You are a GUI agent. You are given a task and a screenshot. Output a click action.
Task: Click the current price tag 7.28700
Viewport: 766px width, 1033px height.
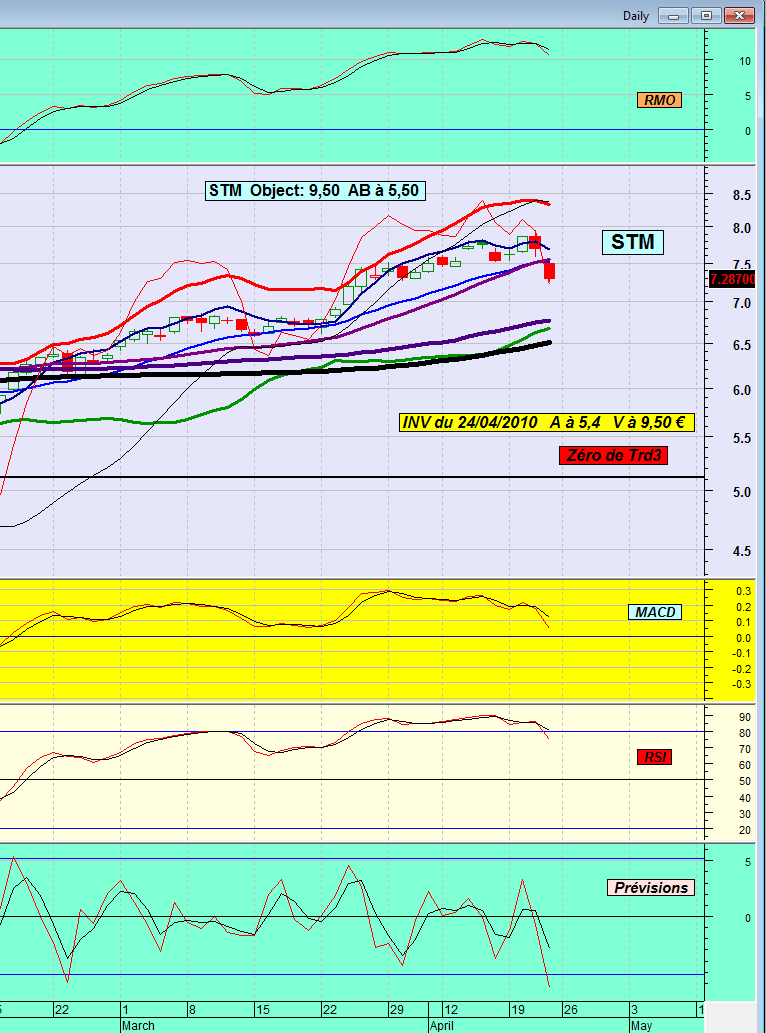tap(732, 280)
